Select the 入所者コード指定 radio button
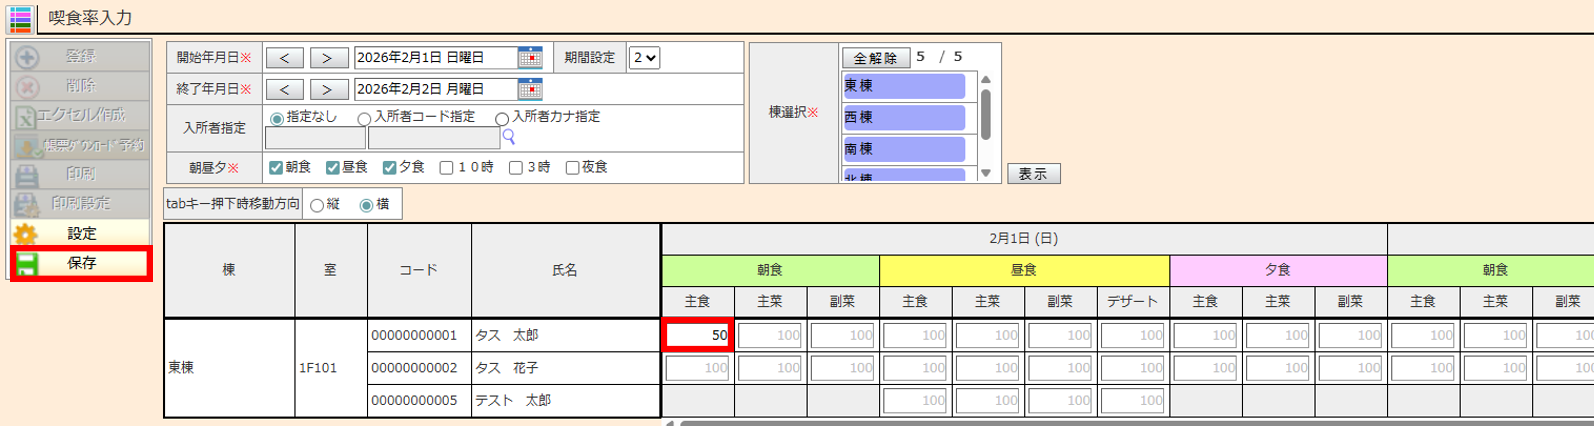This screenshot has width=1594, height=426. pos(365,119)
